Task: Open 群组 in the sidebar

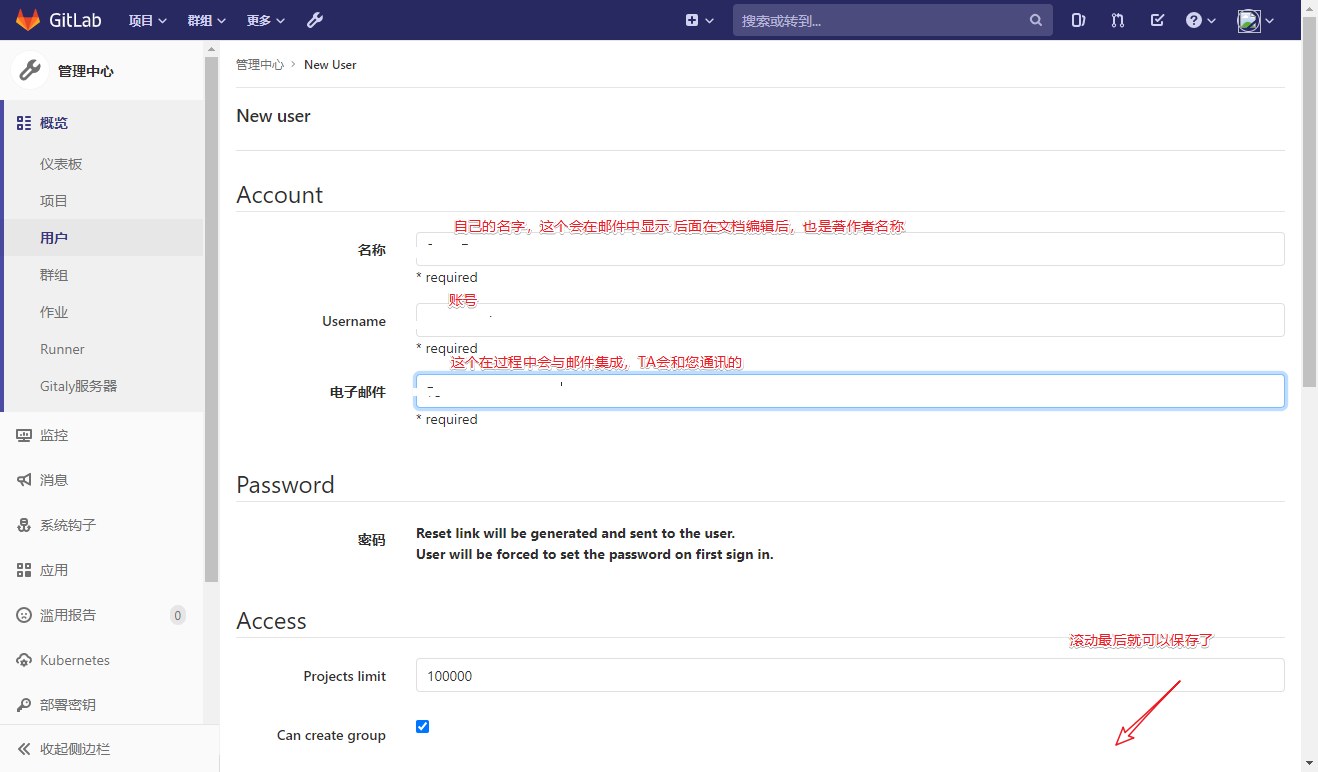Action: (x=54, y=275)
